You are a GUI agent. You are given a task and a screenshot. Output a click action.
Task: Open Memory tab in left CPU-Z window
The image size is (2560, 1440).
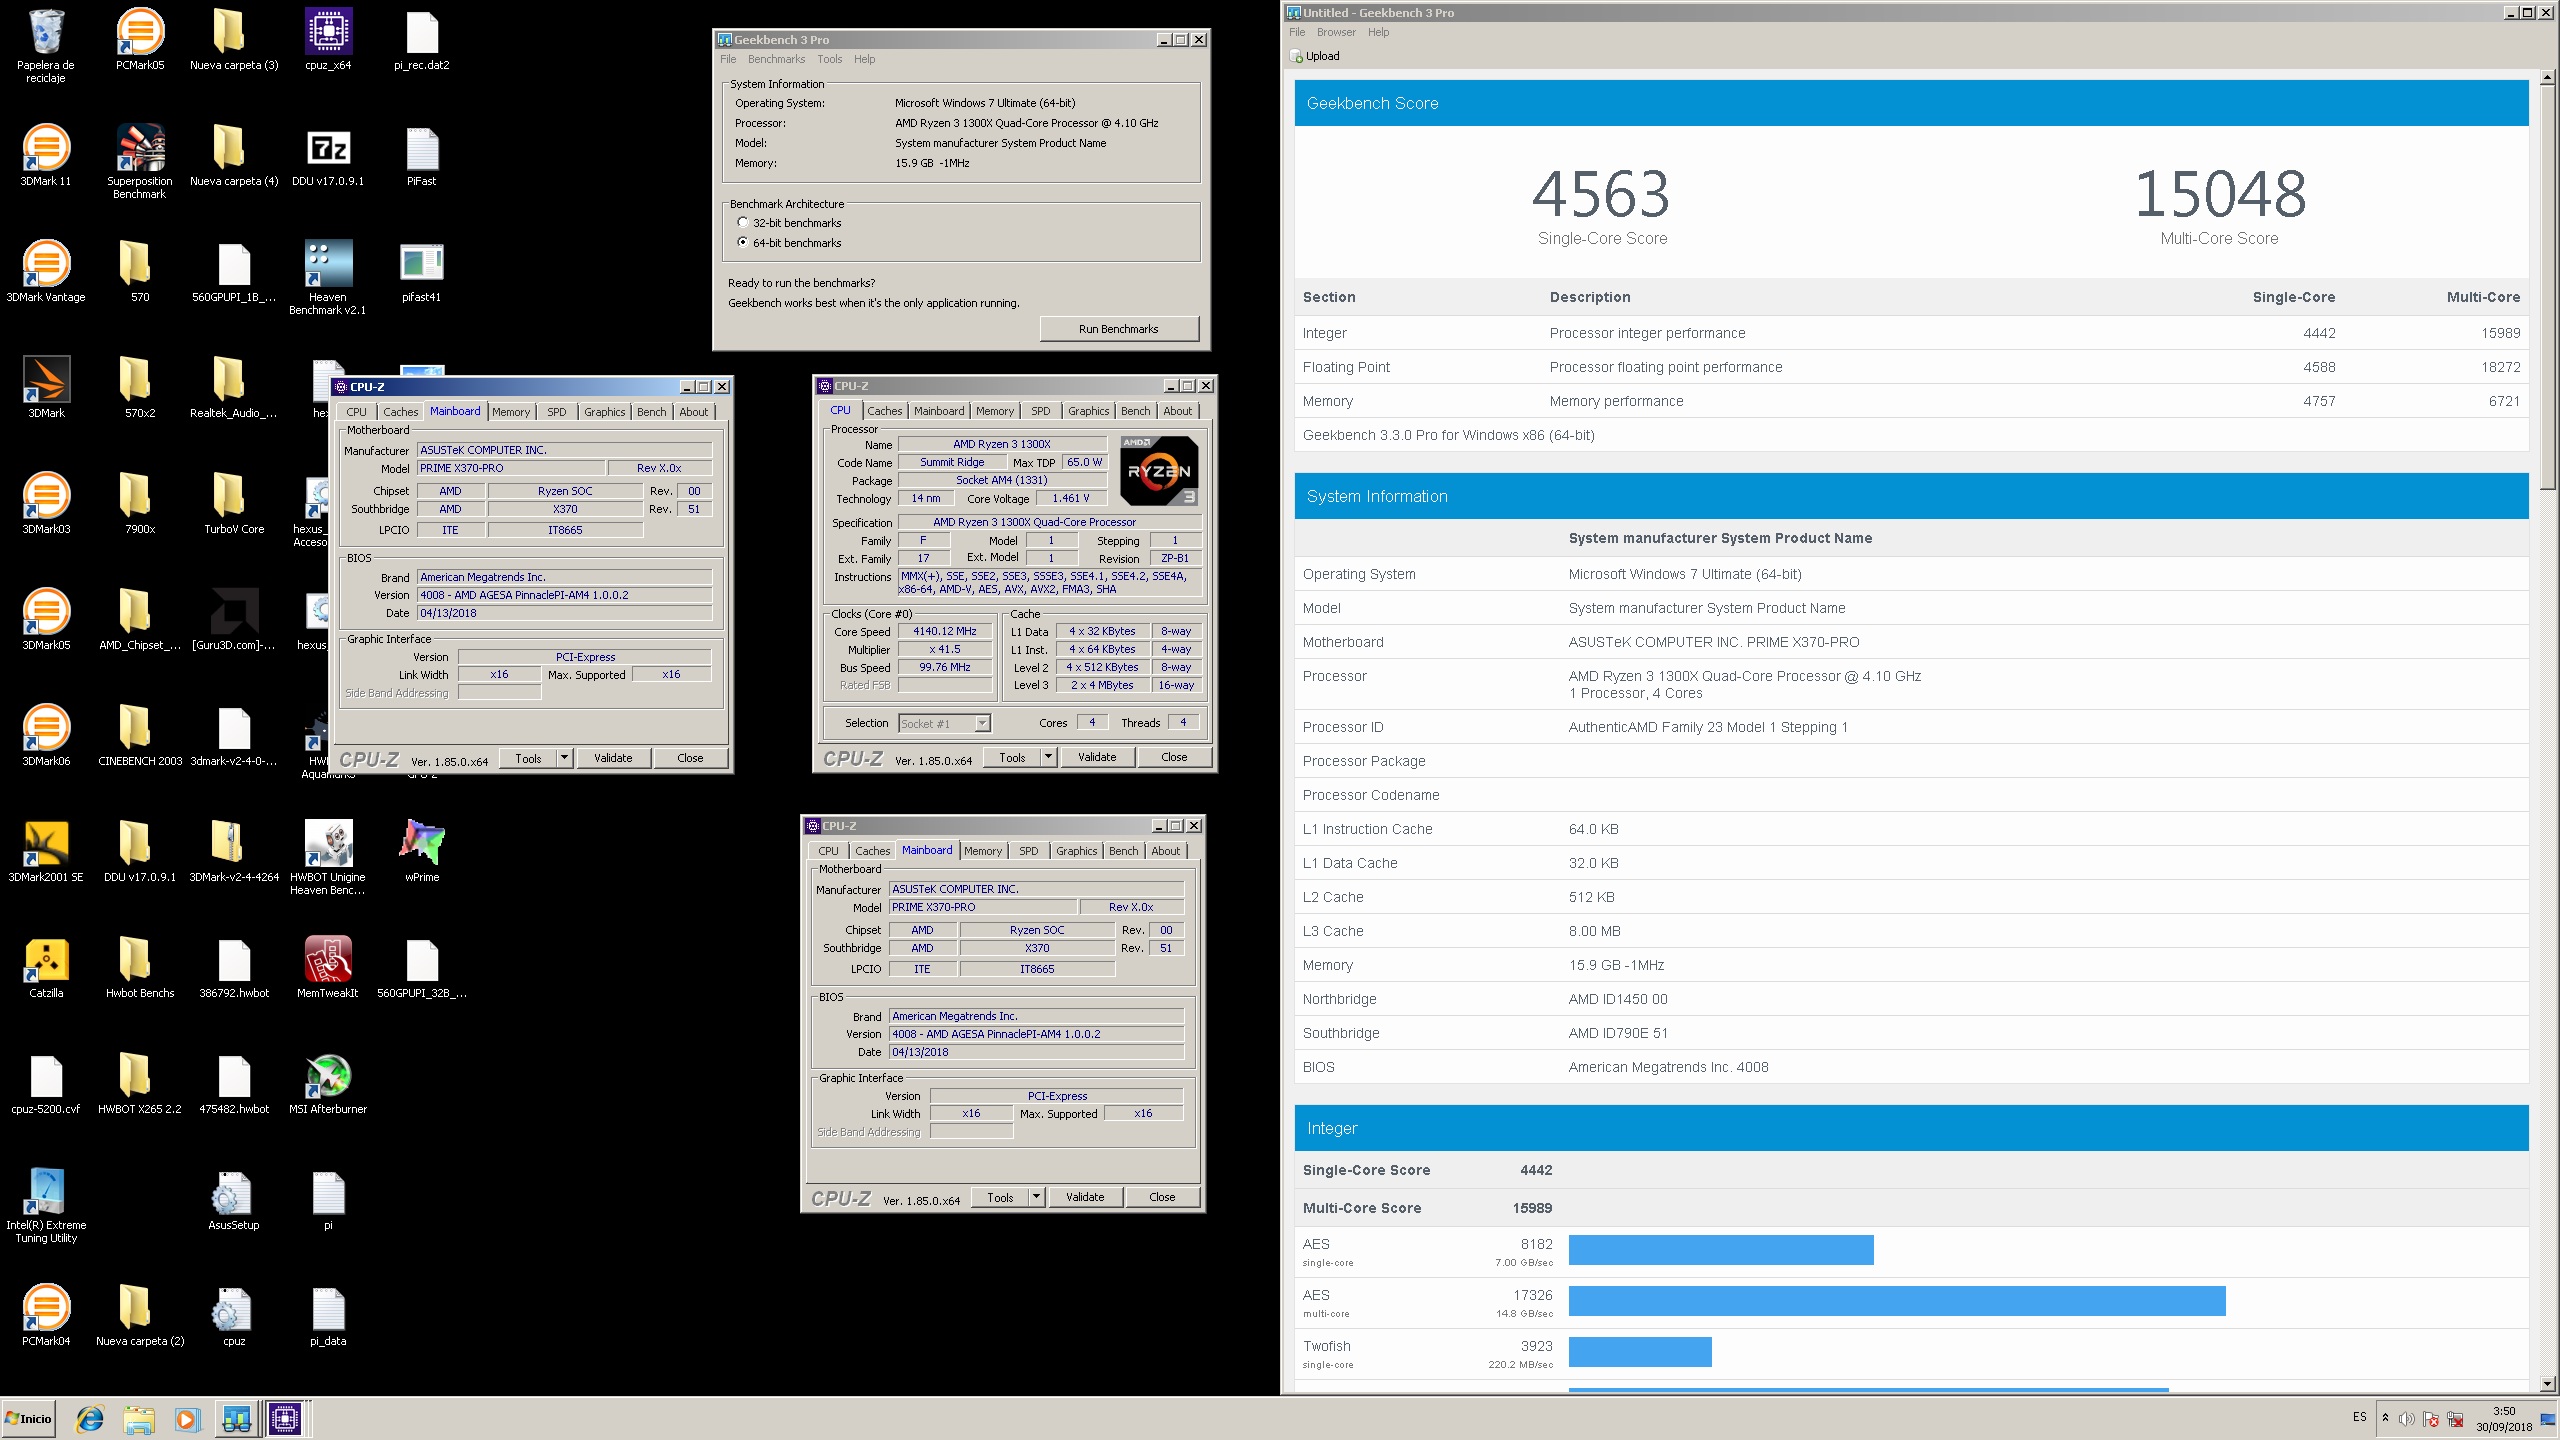click(511, 412)
